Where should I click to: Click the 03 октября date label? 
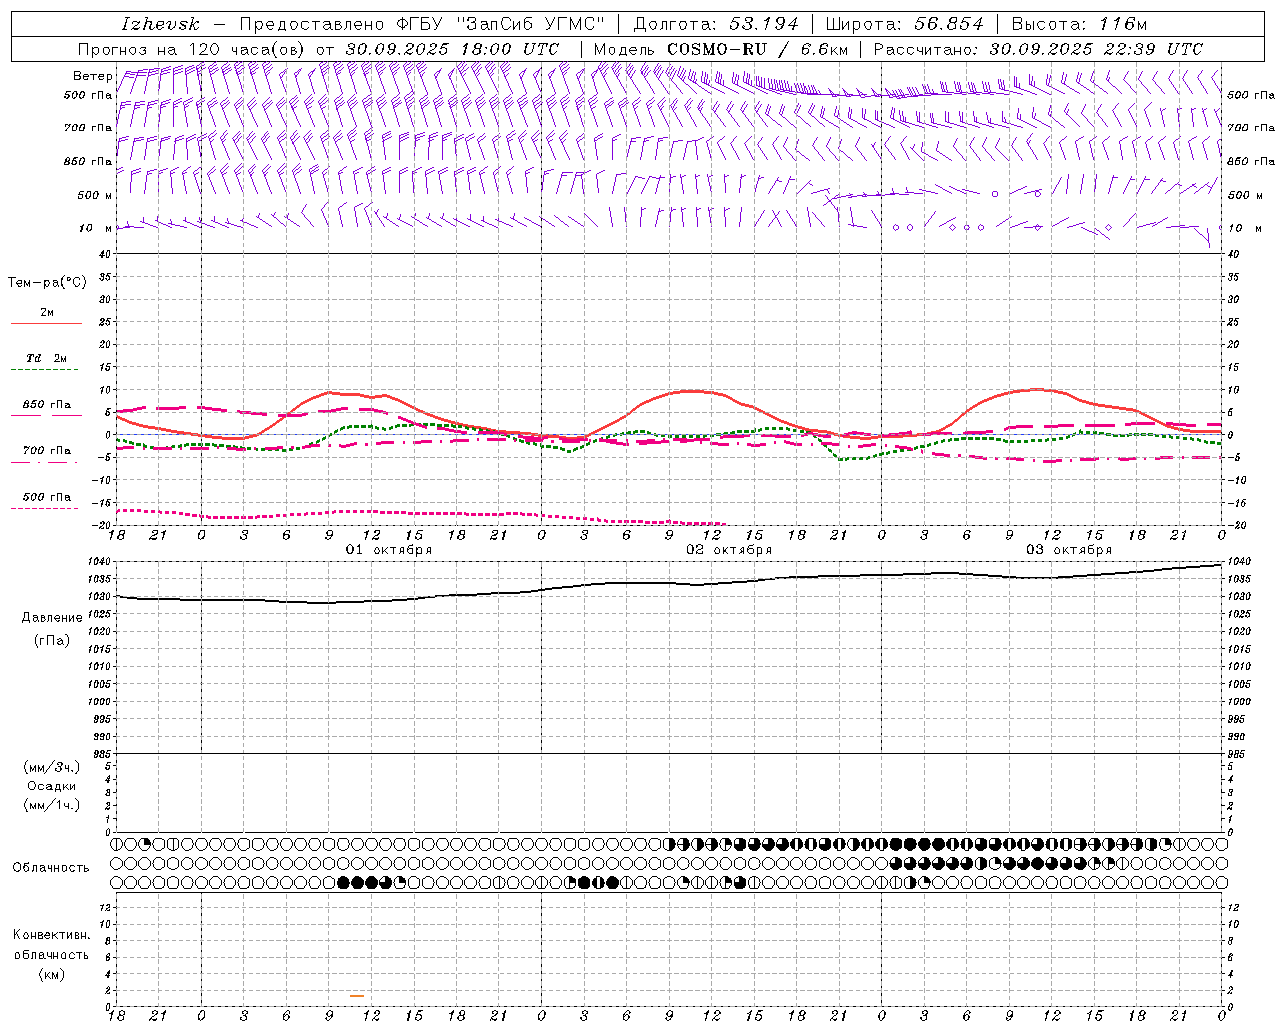(x=1069, y=550)
